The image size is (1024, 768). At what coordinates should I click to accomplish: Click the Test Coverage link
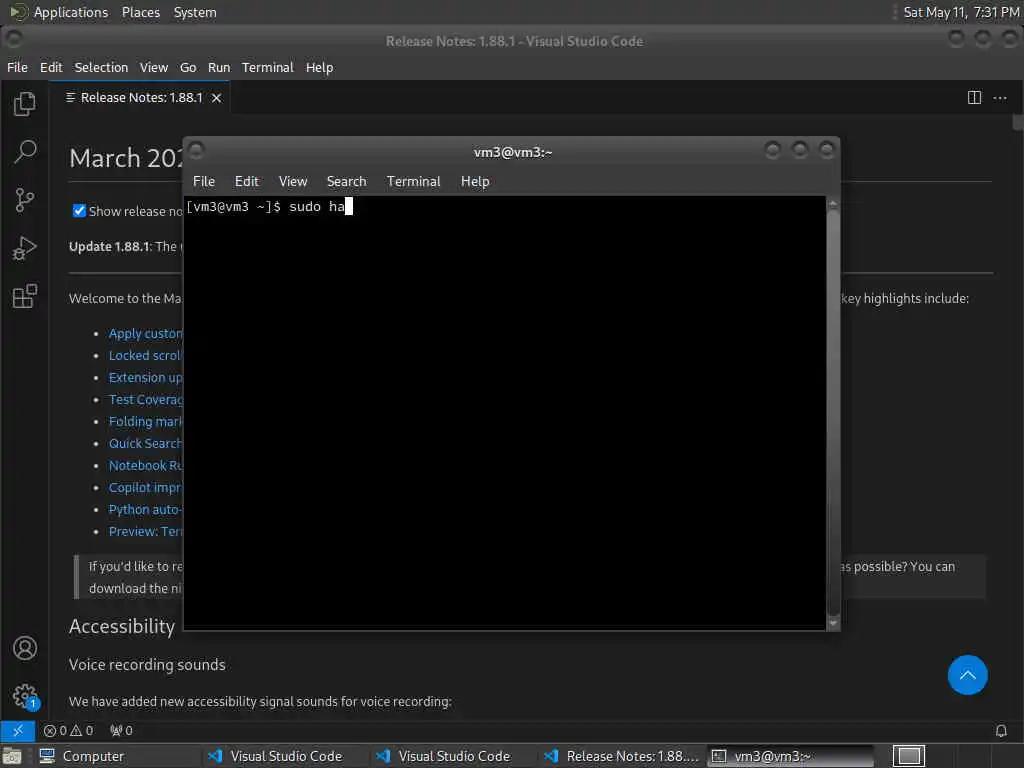(145, 399)
